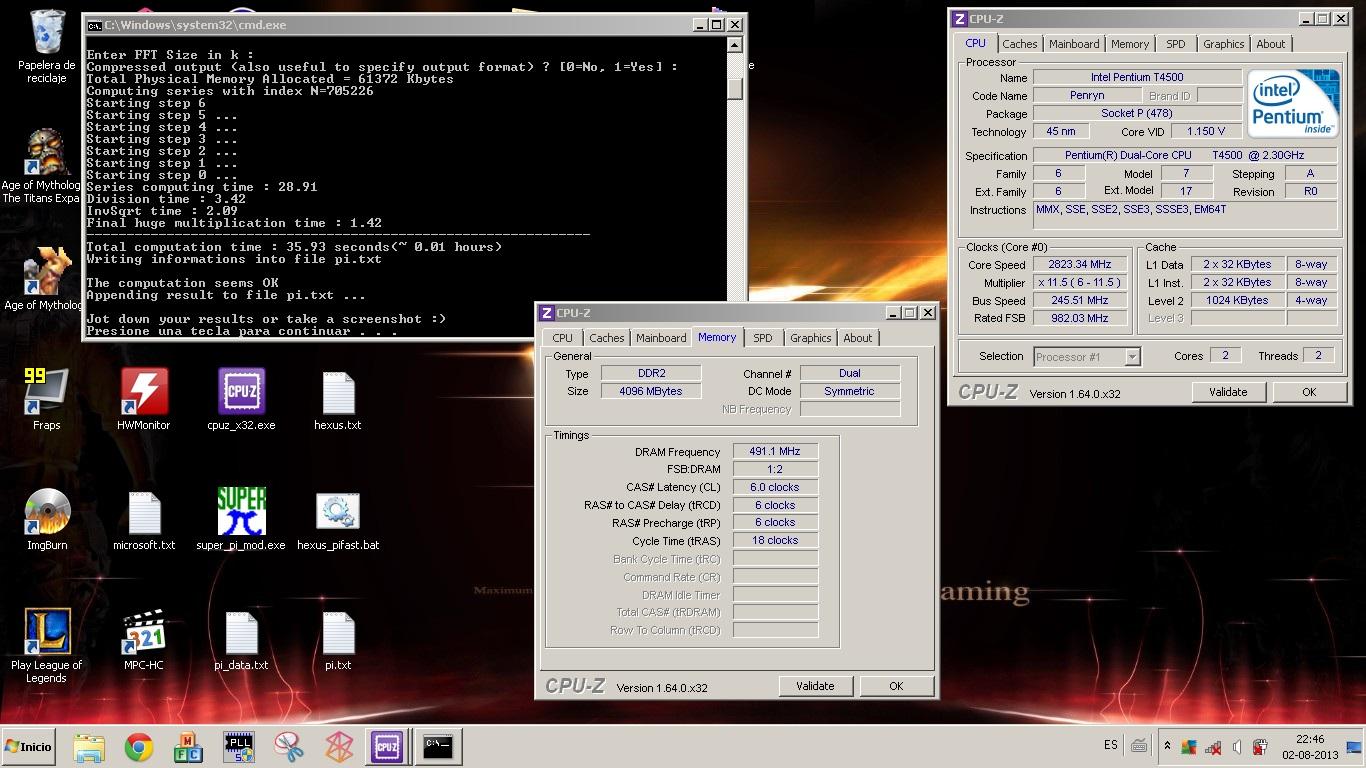Click the volume speaker tray icon

tap(1237, 747)
